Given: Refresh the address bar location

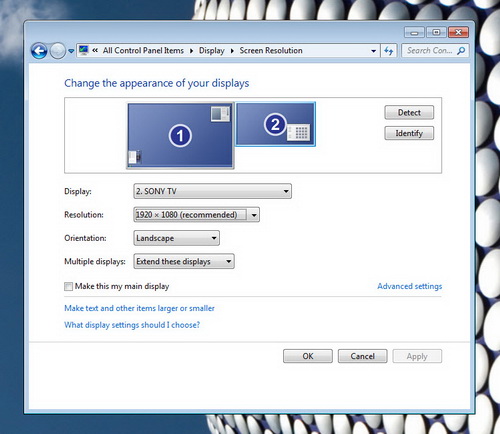Looking at the screenshot, I should click(389, 51).
